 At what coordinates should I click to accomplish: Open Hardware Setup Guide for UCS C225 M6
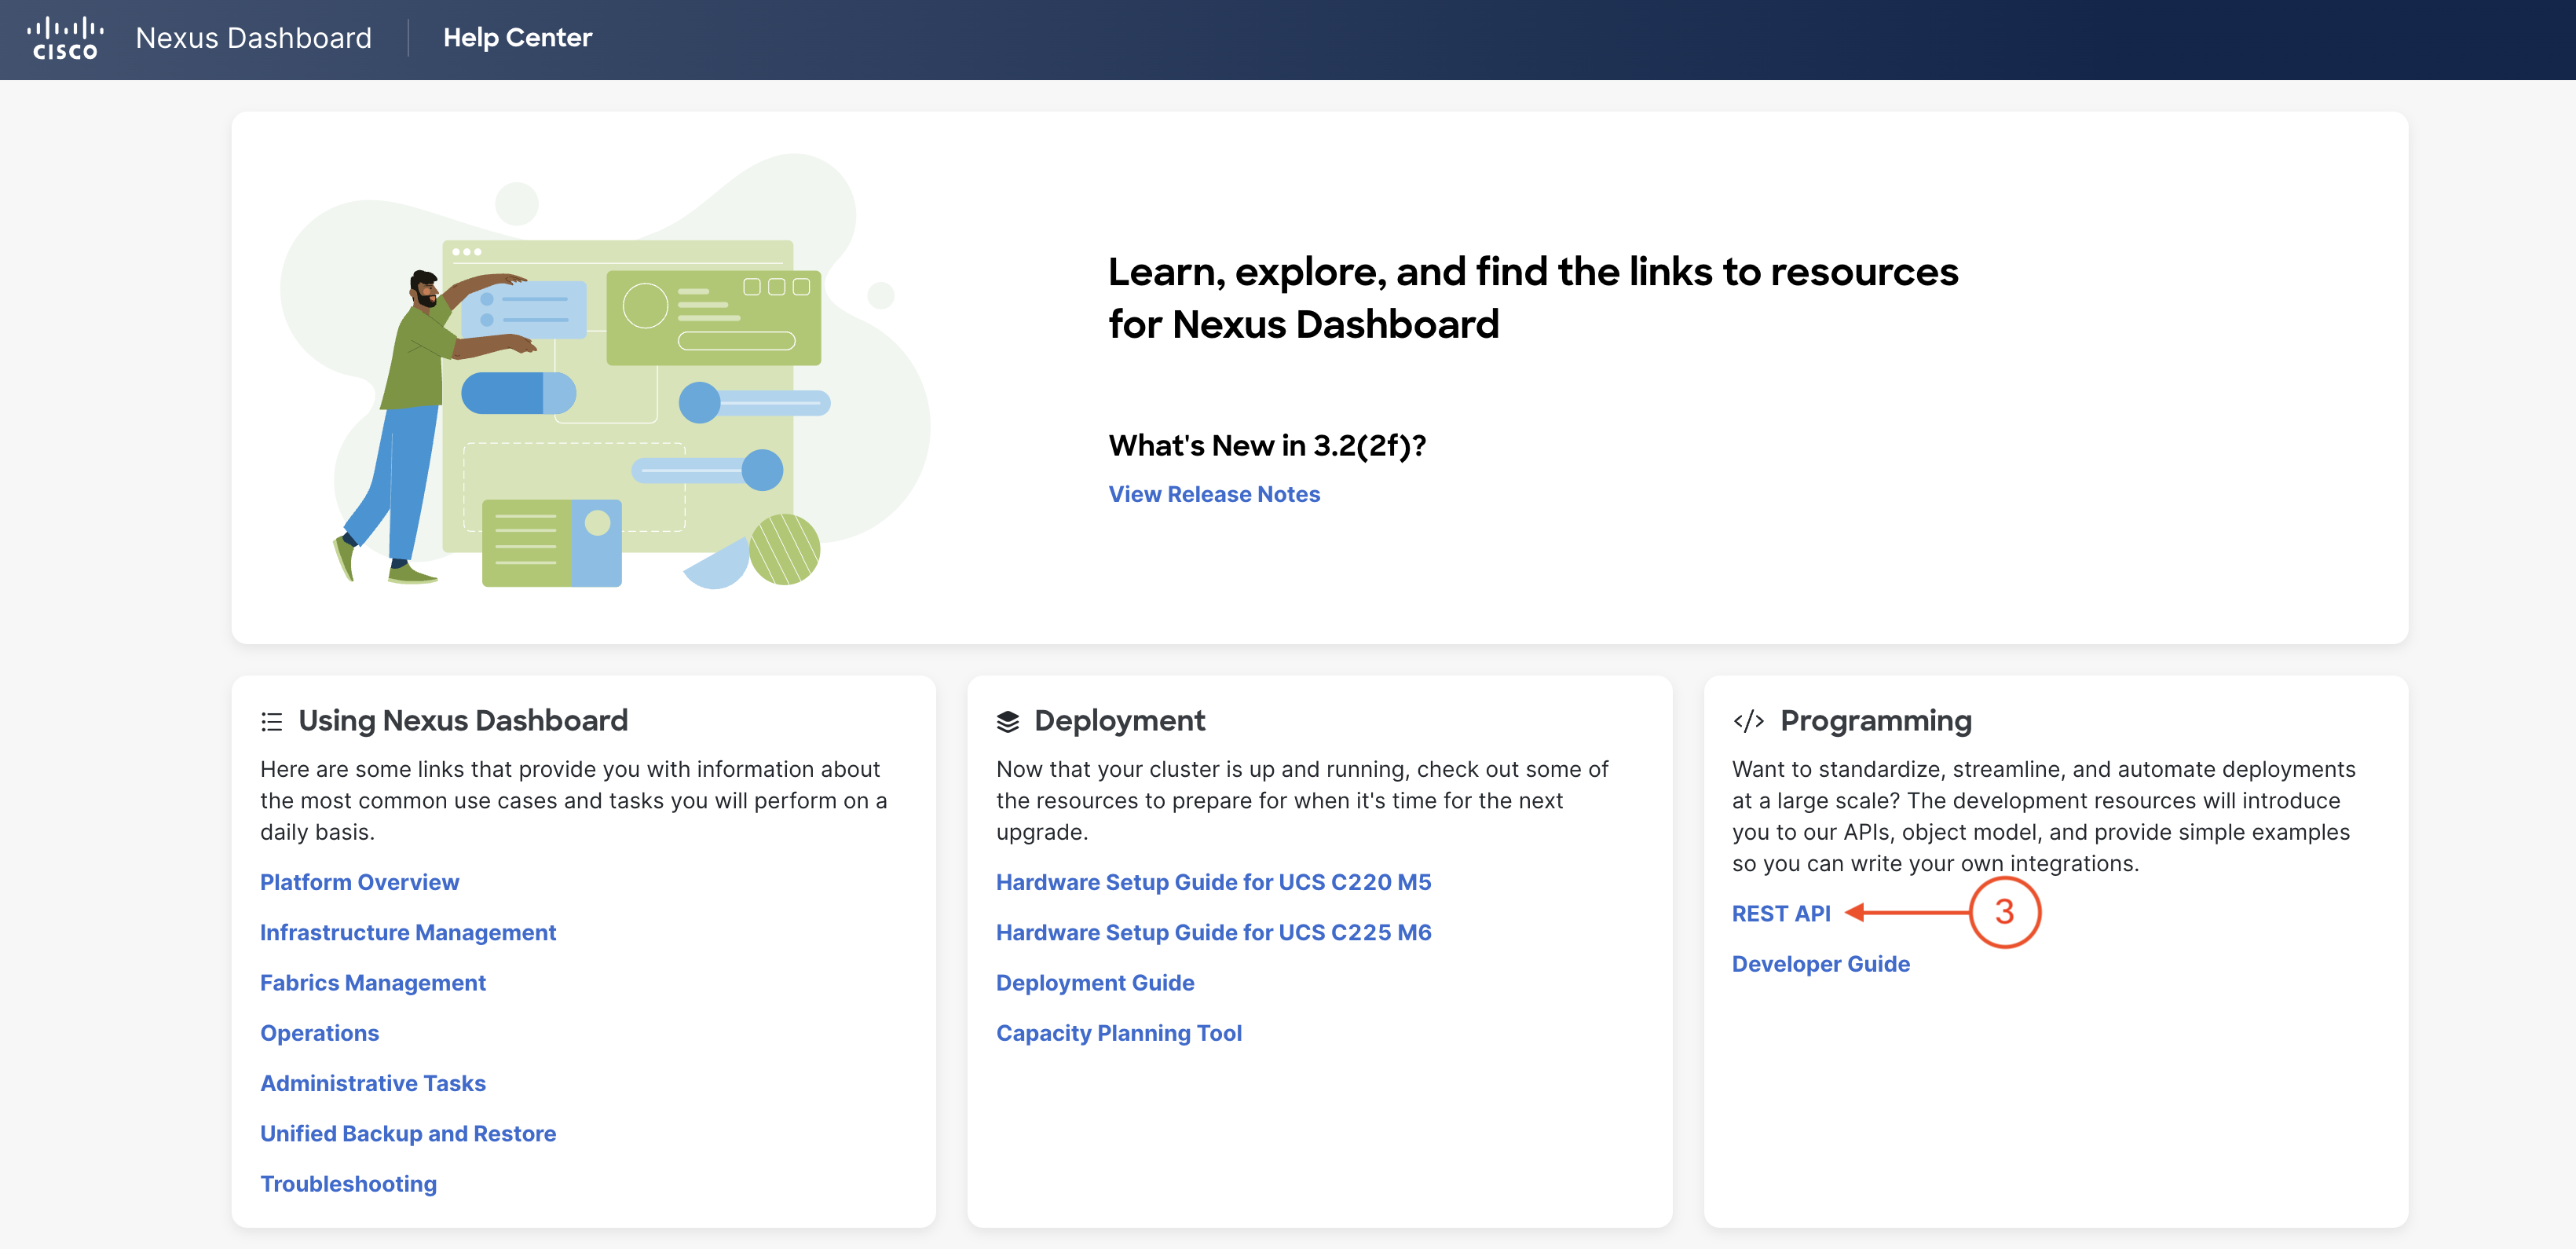pyautogui.click(x=1213, y=932)
